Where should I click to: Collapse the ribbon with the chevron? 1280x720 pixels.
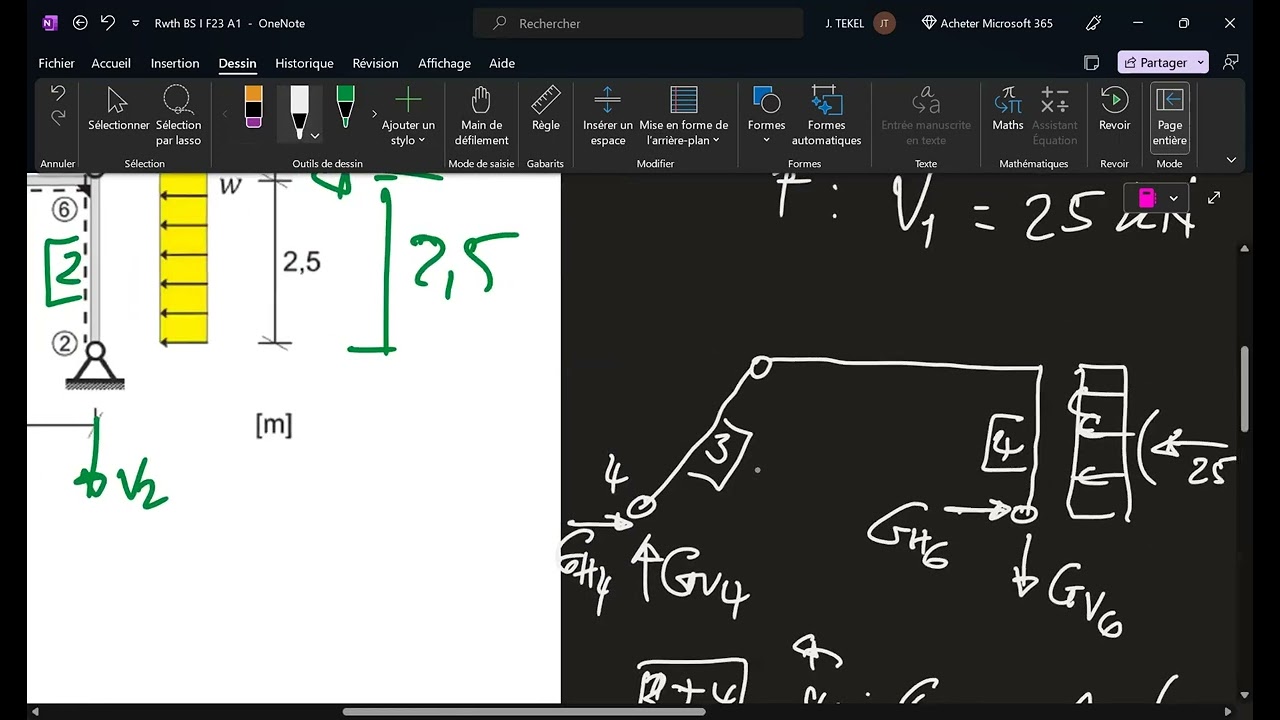coord(1231,160)
